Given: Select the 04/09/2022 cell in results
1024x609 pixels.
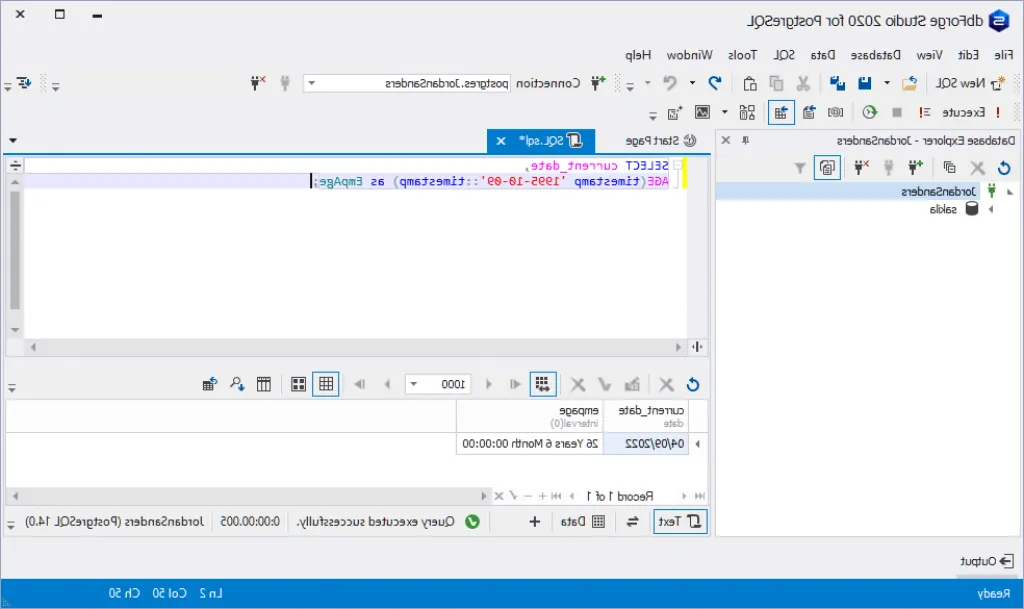Looking at the screenshot, I should click(x=646, y=444).
